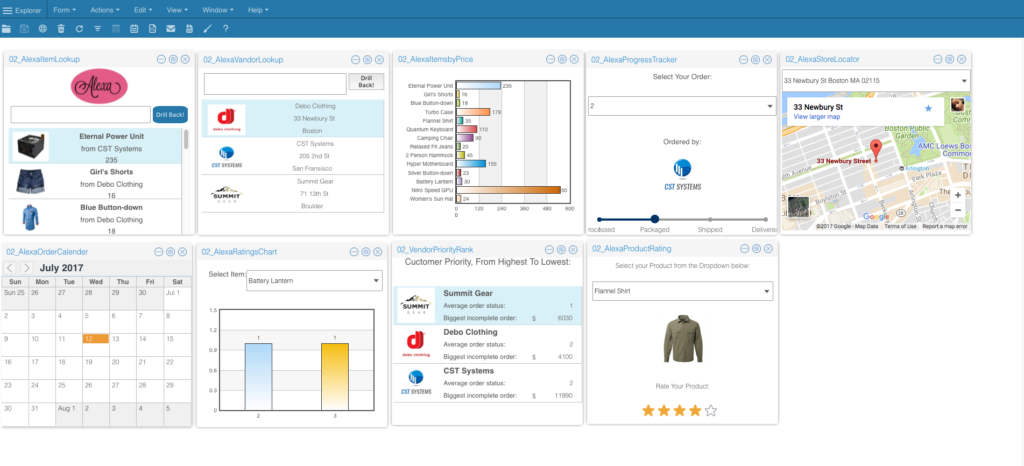
Task: Open the map Terms of Use link
Action: coord(901,226)
